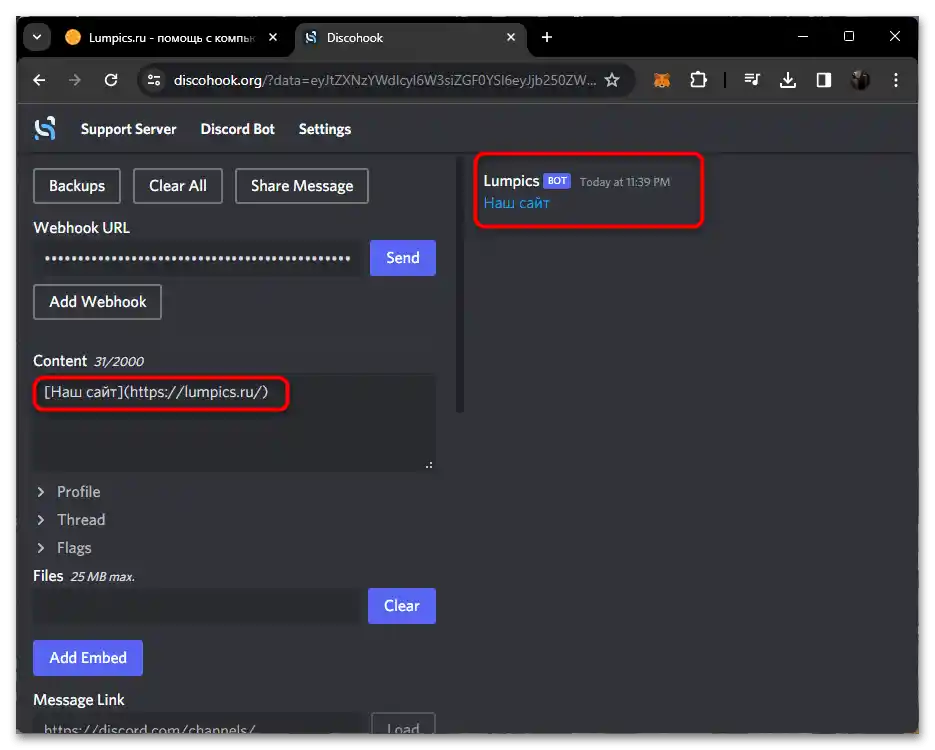Open the Support Server link
This screenshot has width=935, height=750.
coord(128,129)
